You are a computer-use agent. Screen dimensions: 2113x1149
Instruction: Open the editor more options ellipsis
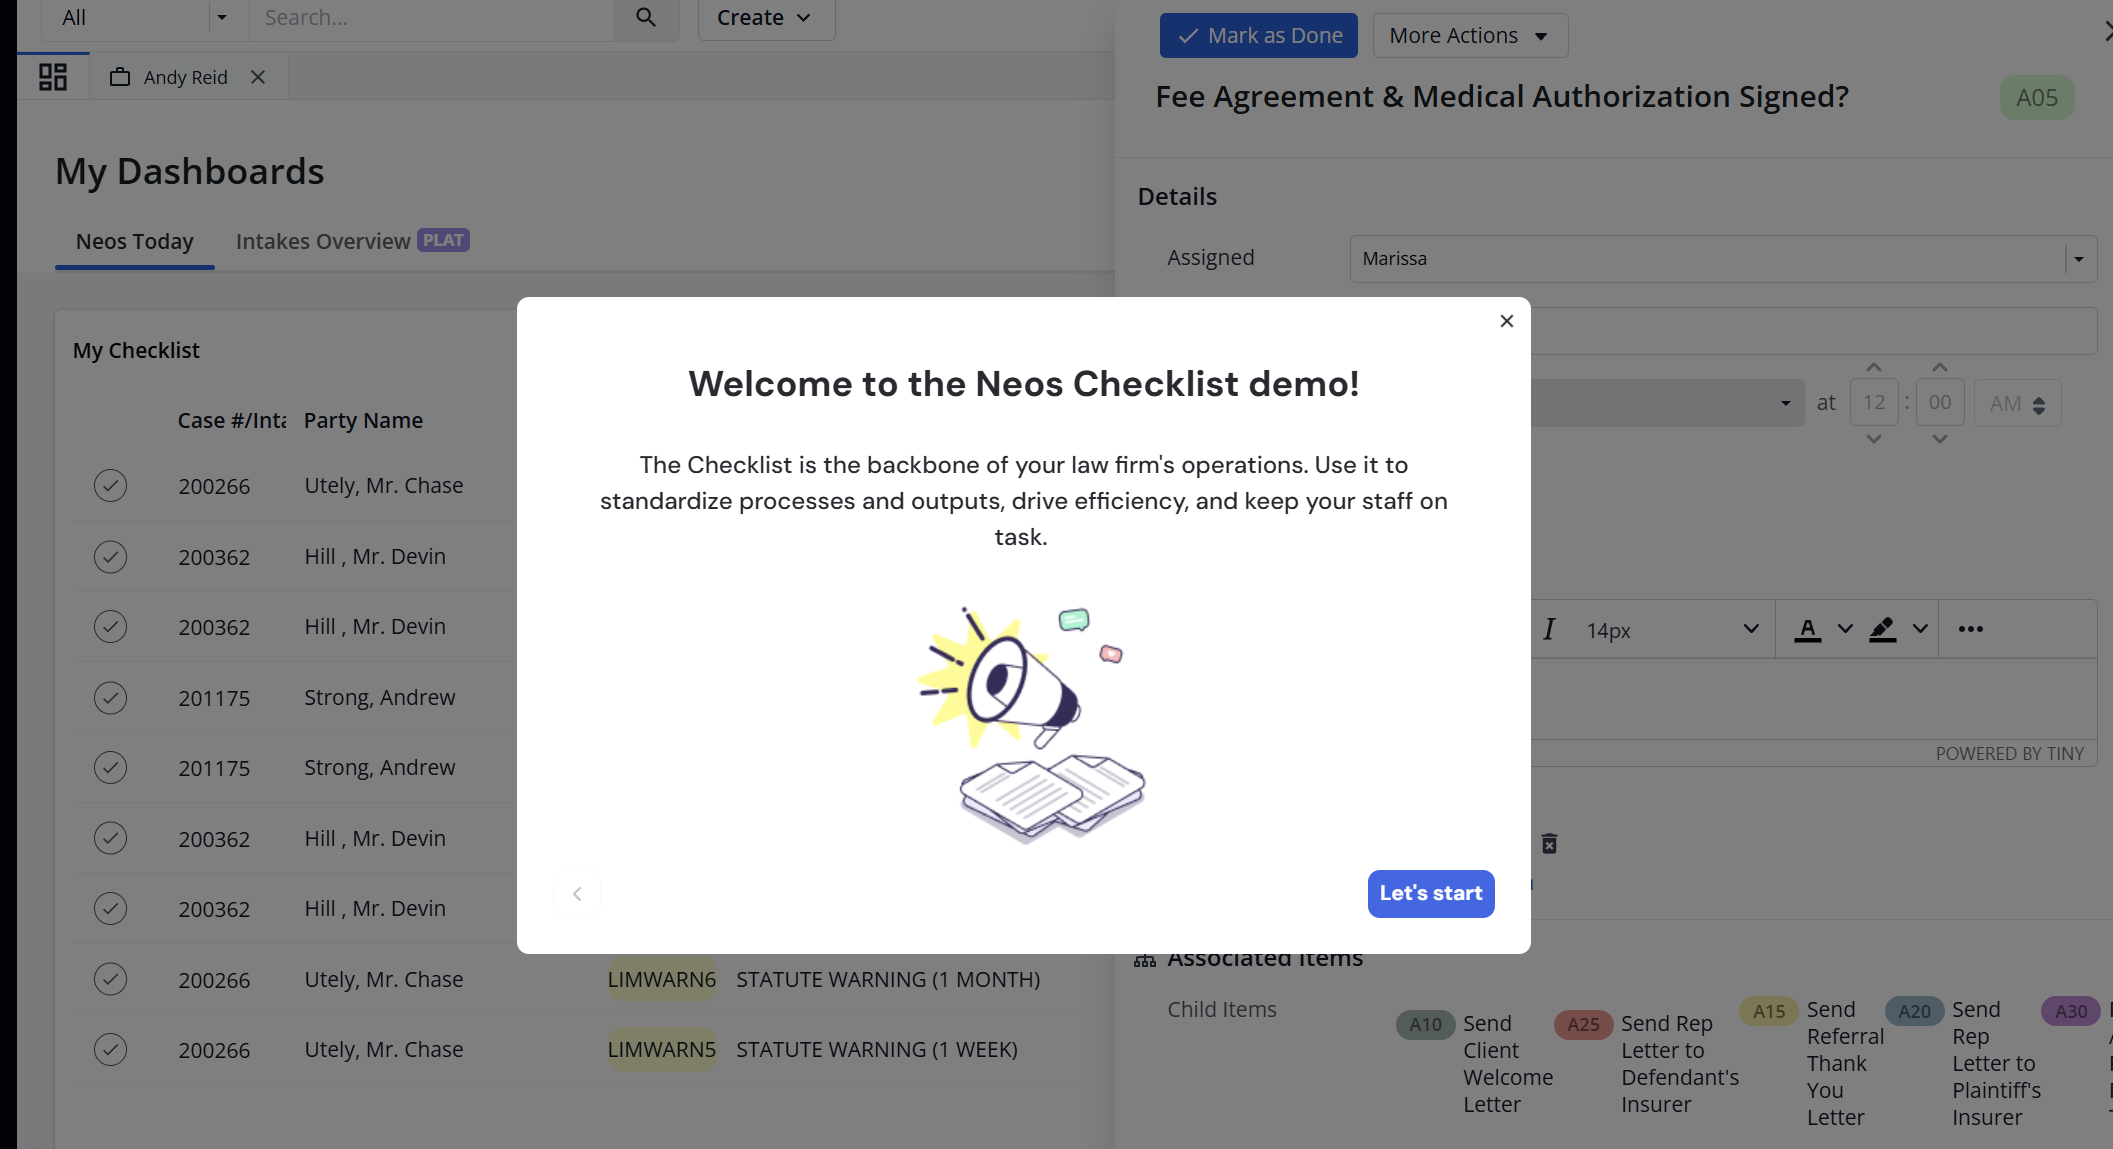(x=1970, y=629)
